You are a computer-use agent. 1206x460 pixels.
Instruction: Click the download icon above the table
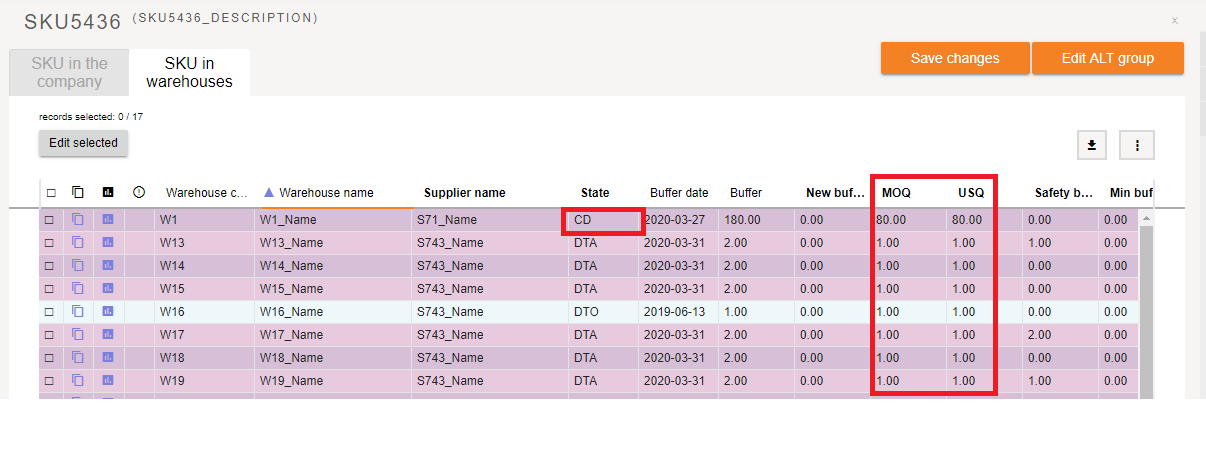pos(1091,145)
